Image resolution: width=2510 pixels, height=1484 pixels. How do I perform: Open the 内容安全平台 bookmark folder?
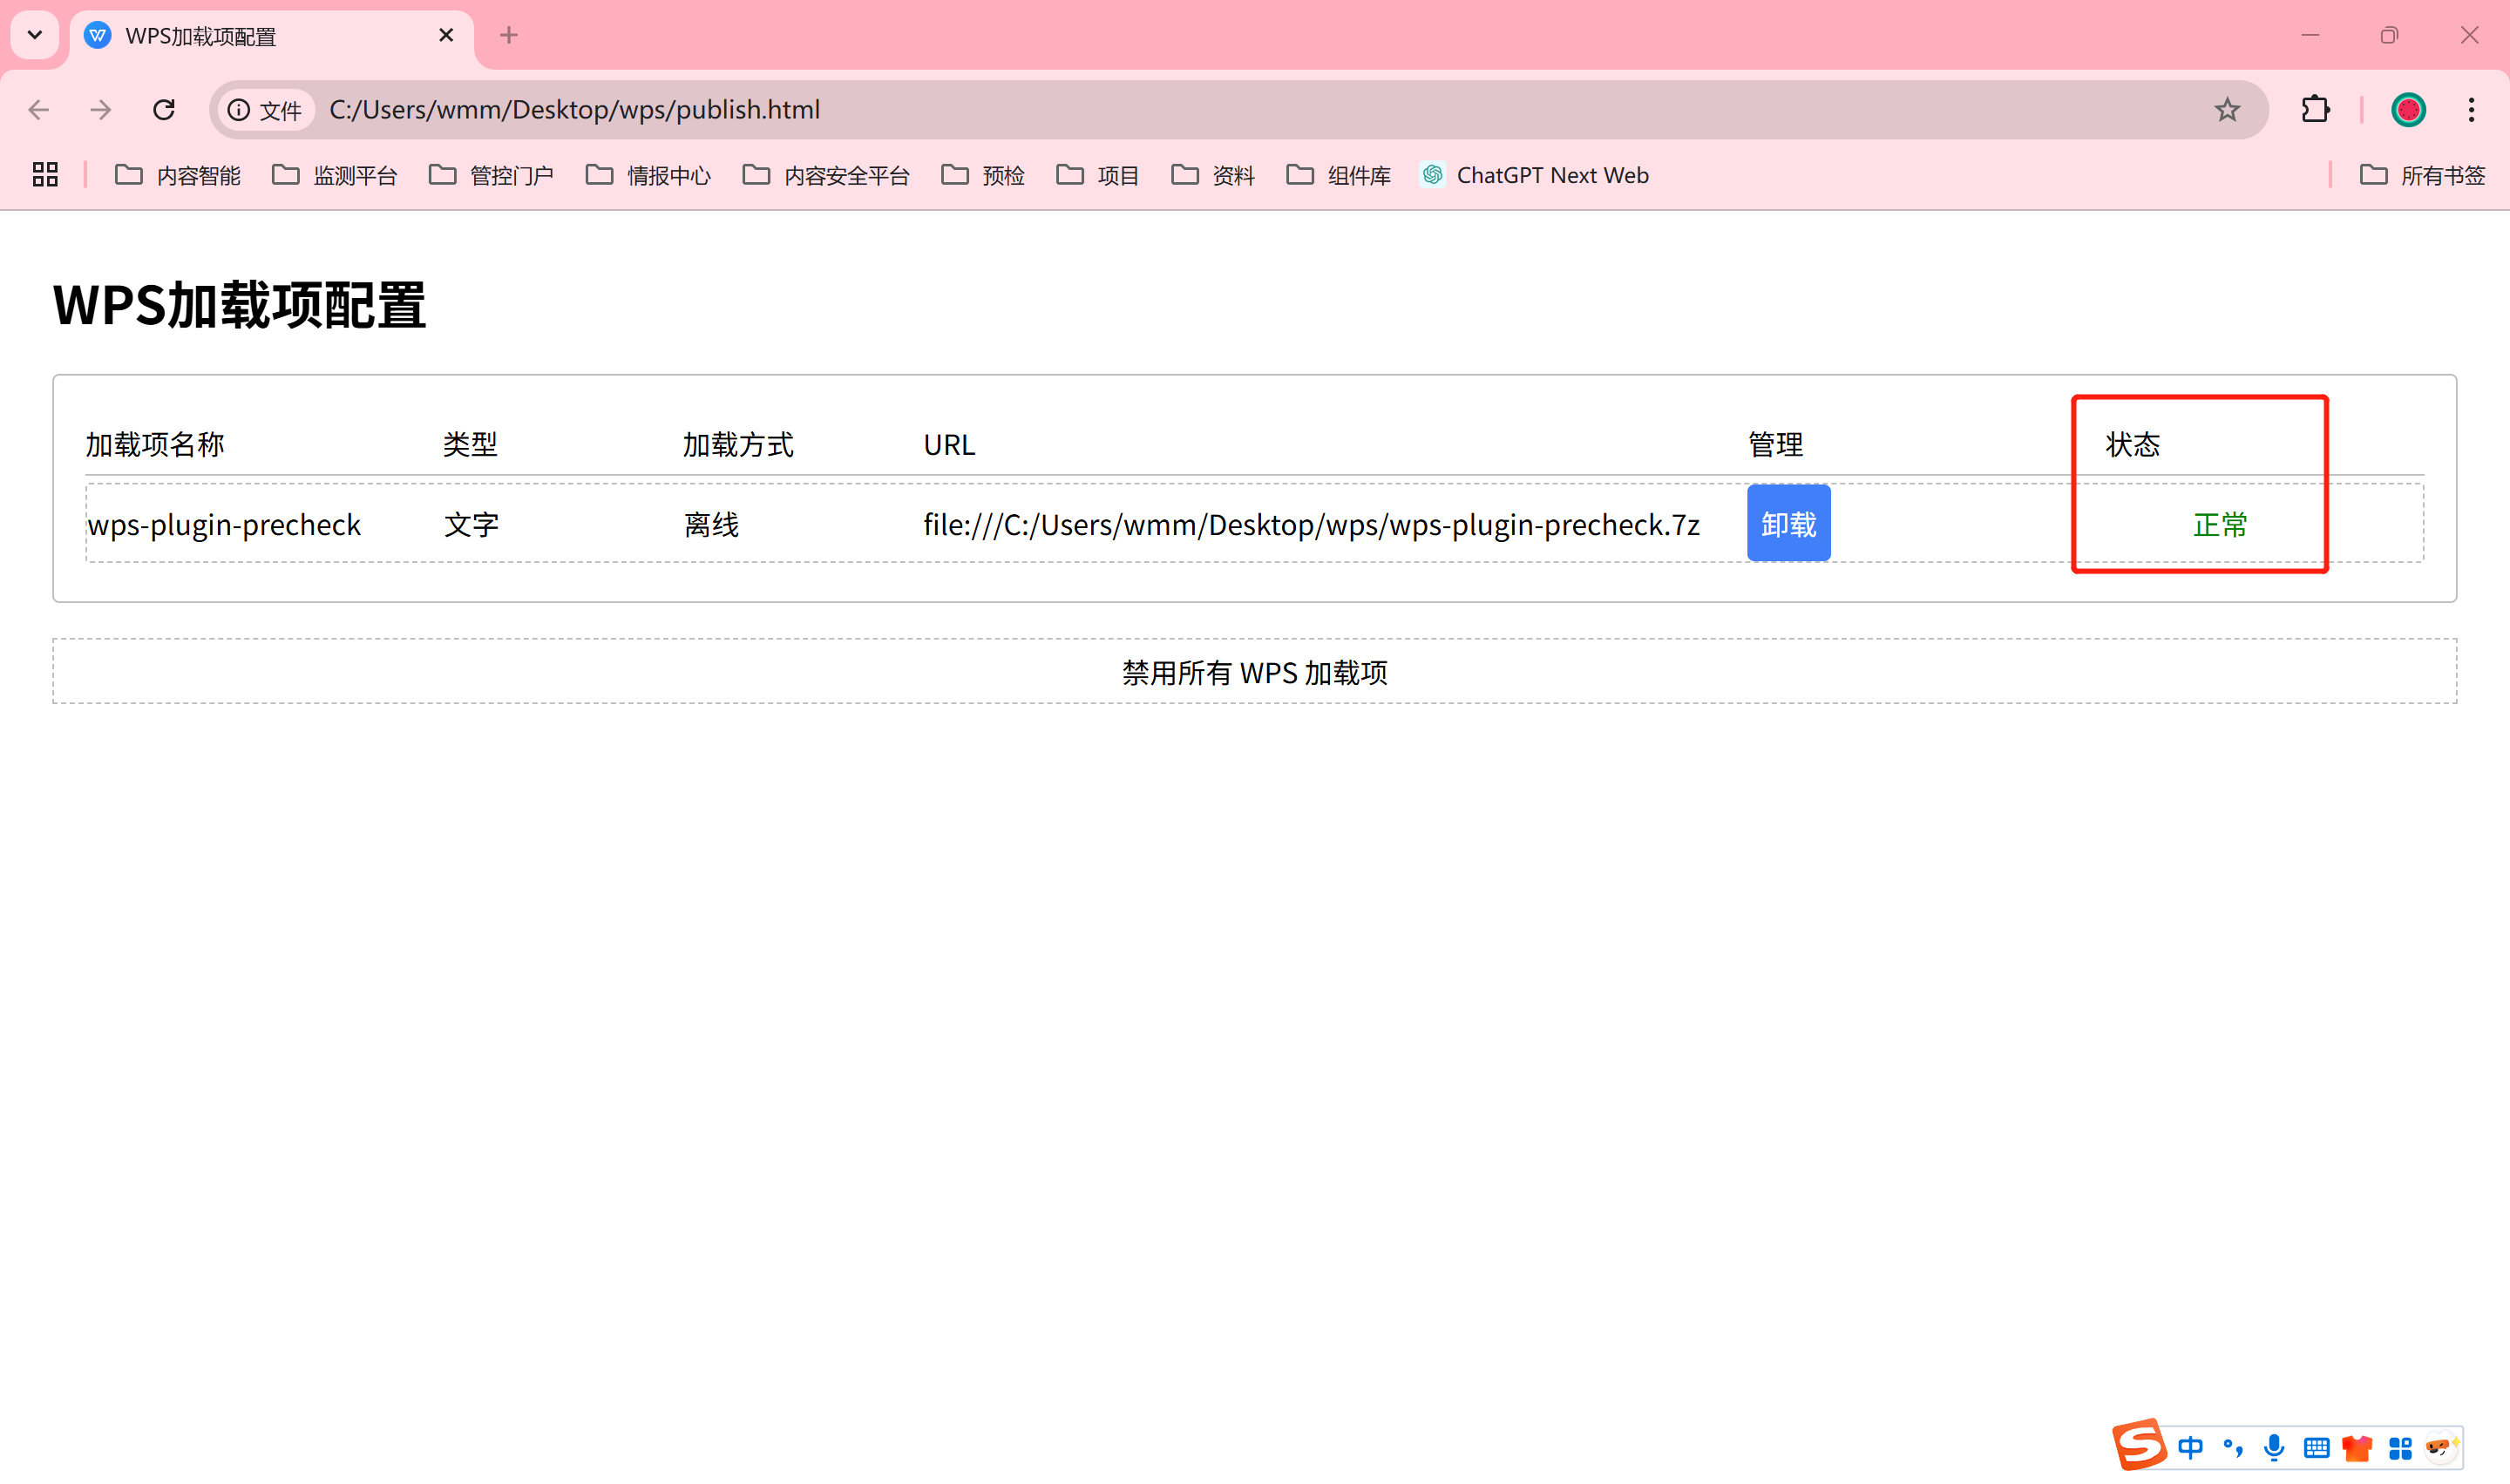(x=826, y=175)
